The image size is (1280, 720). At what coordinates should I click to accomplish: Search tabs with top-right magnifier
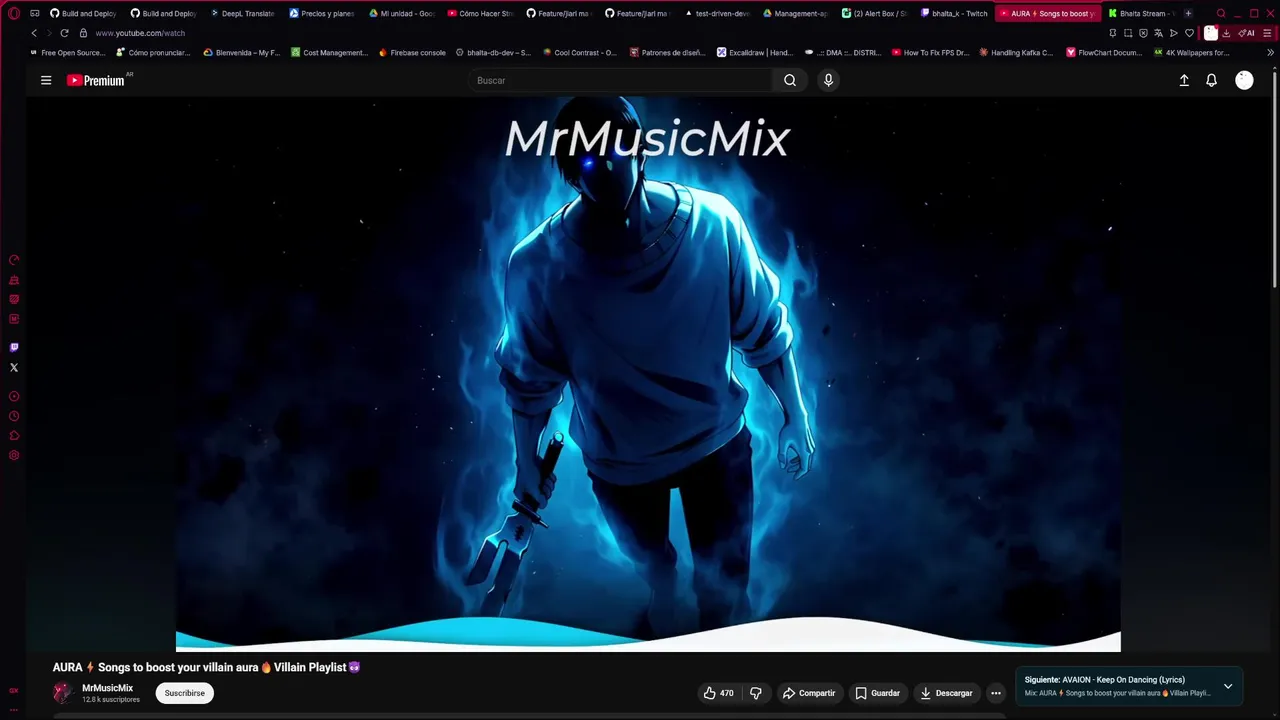[1221, 13]
